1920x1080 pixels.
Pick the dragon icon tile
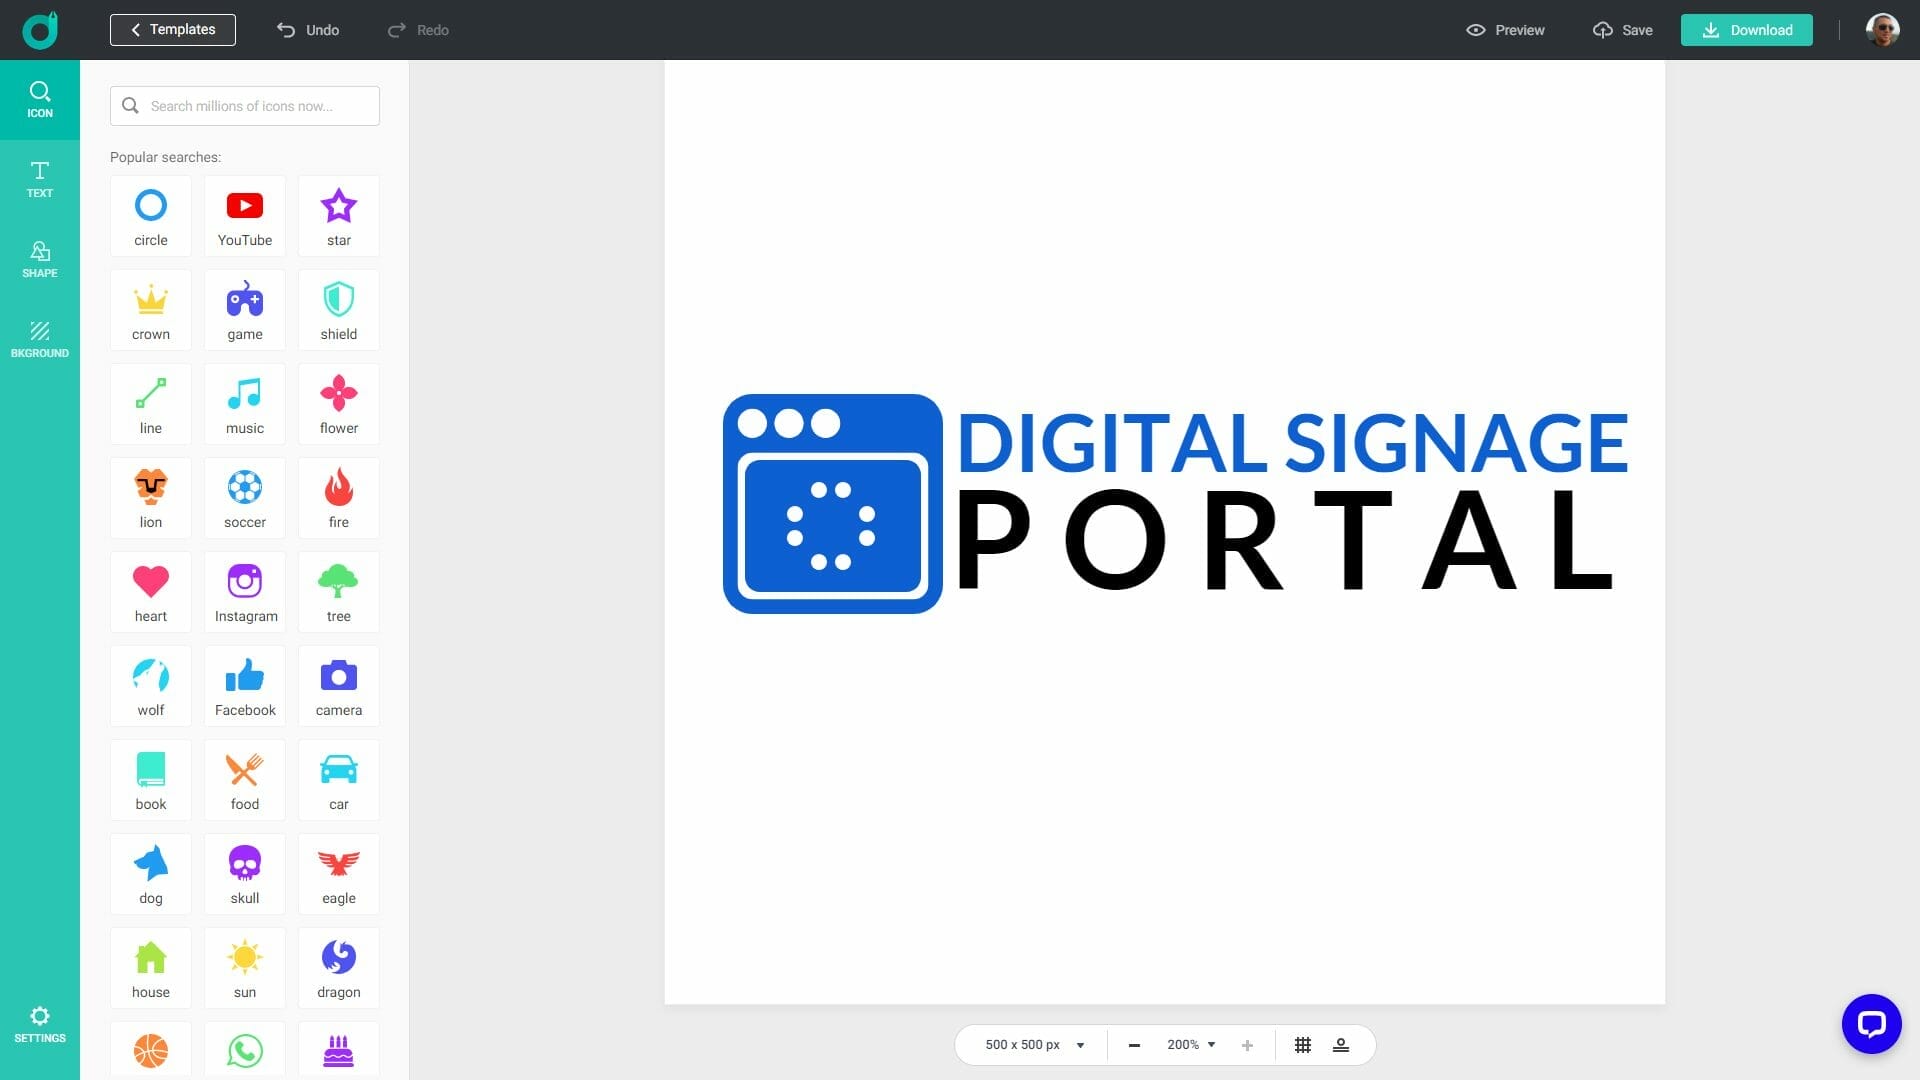(x=339, y=968)
